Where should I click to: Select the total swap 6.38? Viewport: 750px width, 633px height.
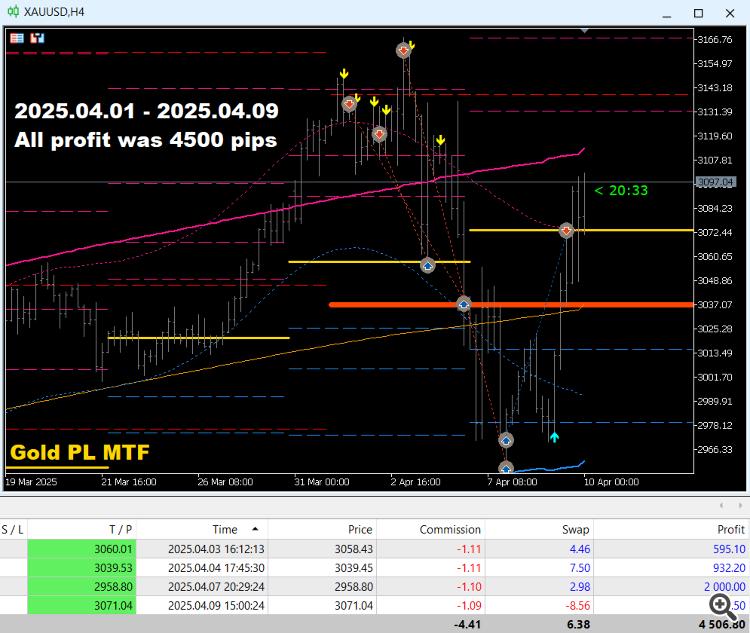point(578,624)
